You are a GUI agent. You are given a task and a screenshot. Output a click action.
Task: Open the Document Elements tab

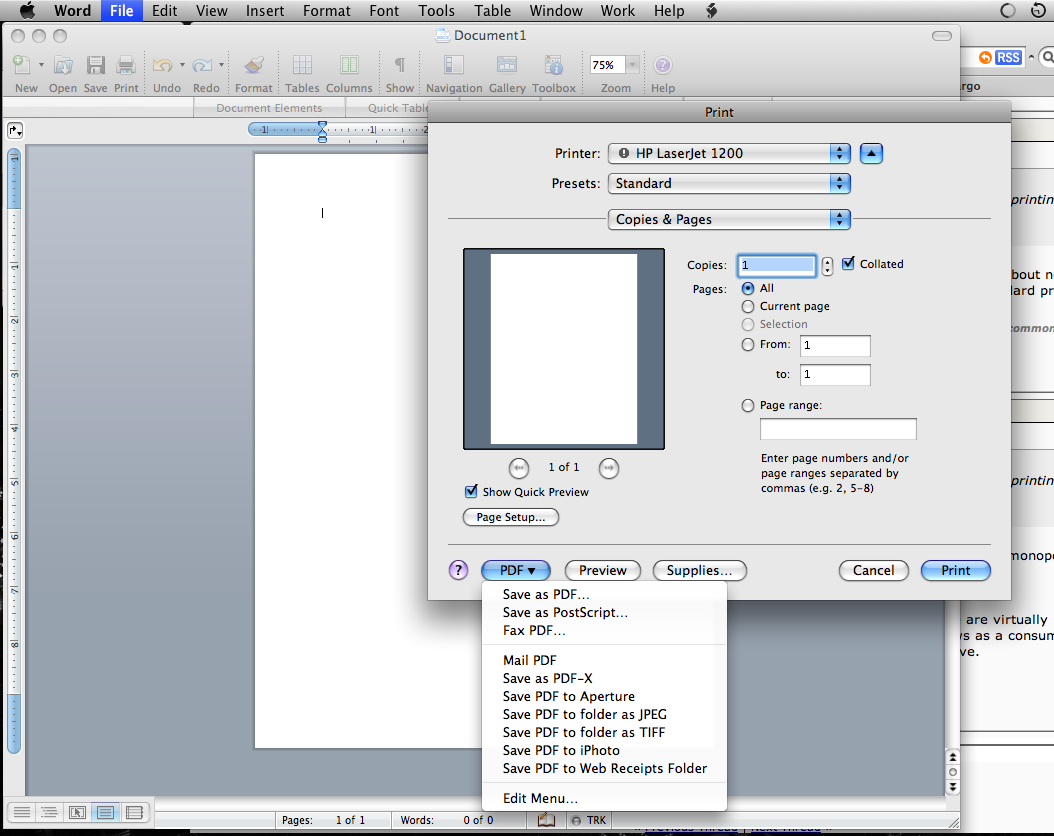[x=269, y=108]
